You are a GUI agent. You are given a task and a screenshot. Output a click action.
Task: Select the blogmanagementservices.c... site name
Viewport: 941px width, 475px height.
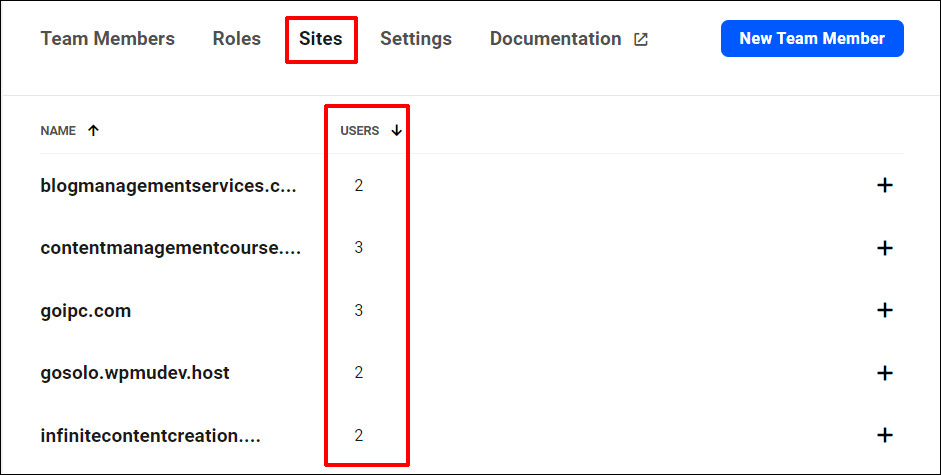pos(169,186)
